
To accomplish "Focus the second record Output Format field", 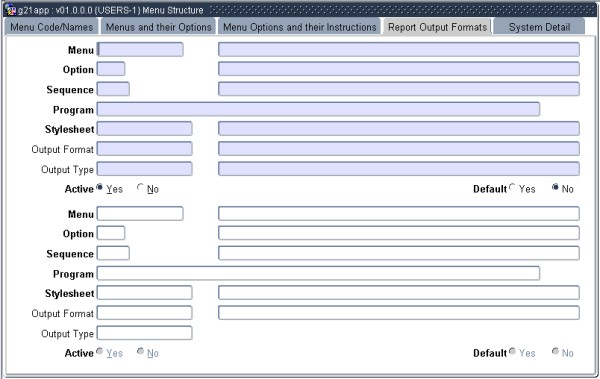I will coord(145,313).
